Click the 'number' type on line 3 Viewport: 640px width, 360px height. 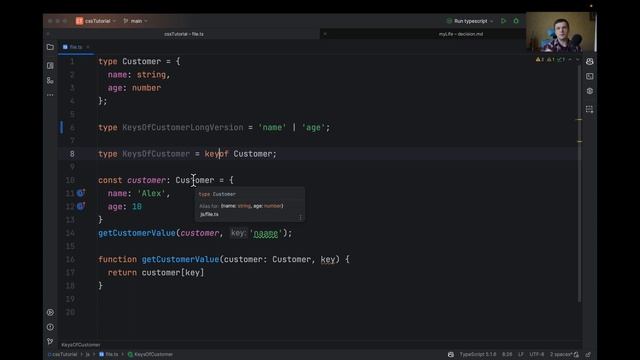[x=146, y=88]
